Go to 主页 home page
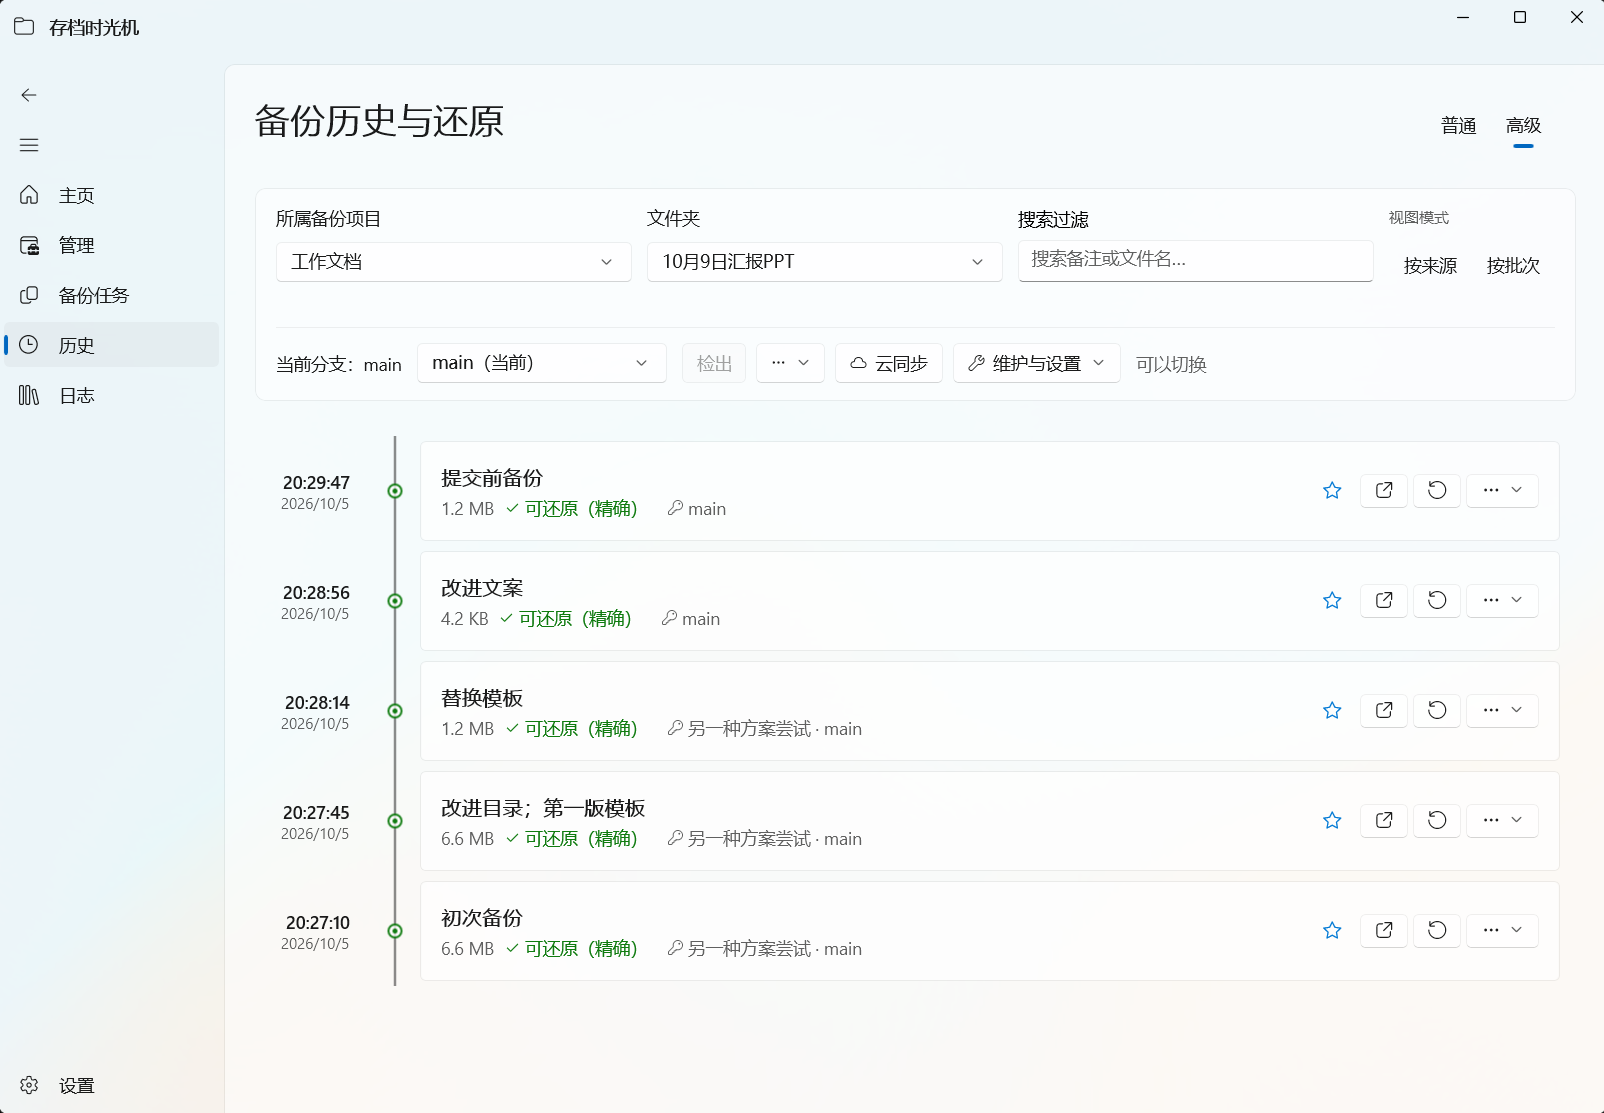The height and width of the screenshot is (1113, 1604). coord(111,195)
